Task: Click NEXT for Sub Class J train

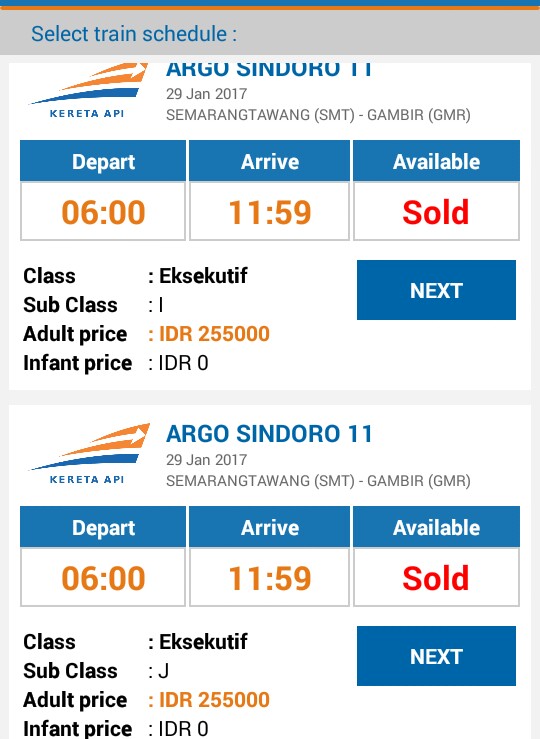Action: coord(436,656)
